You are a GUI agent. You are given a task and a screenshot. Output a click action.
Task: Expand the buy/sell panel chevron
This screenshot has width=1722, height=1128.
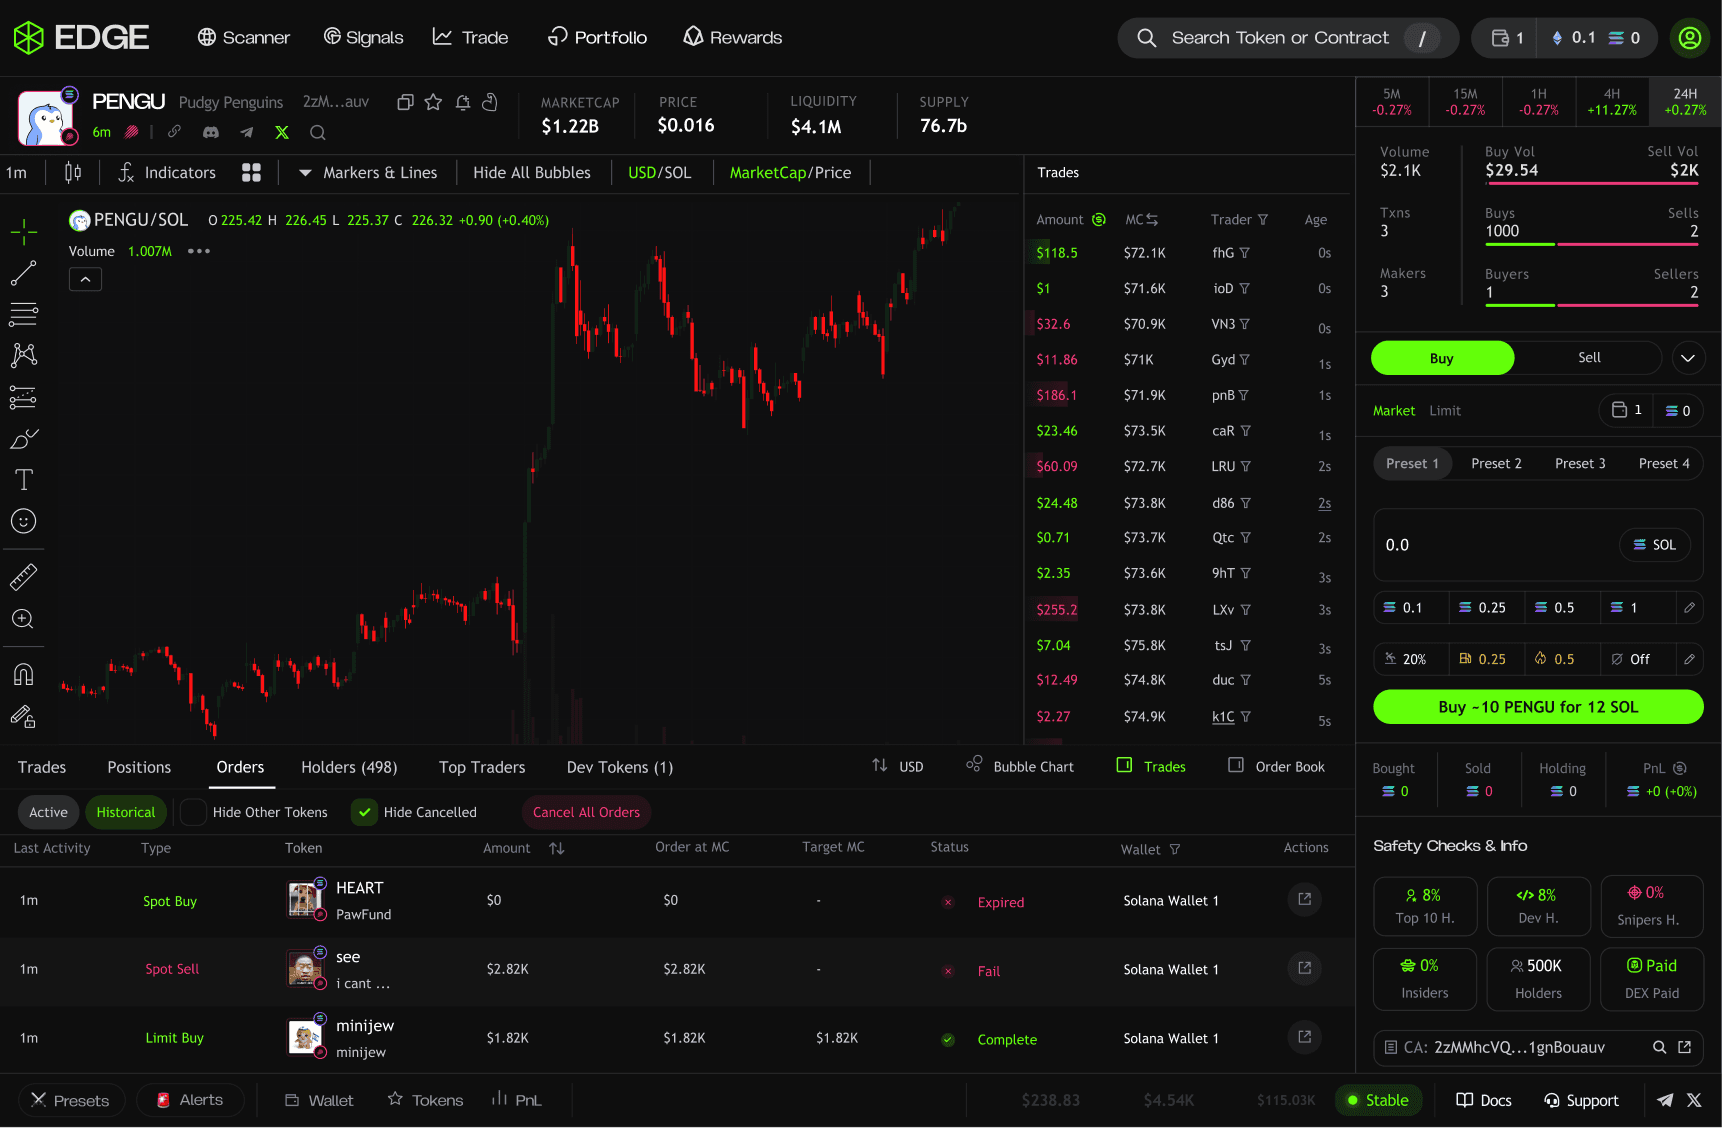(x=1688, y=358)
